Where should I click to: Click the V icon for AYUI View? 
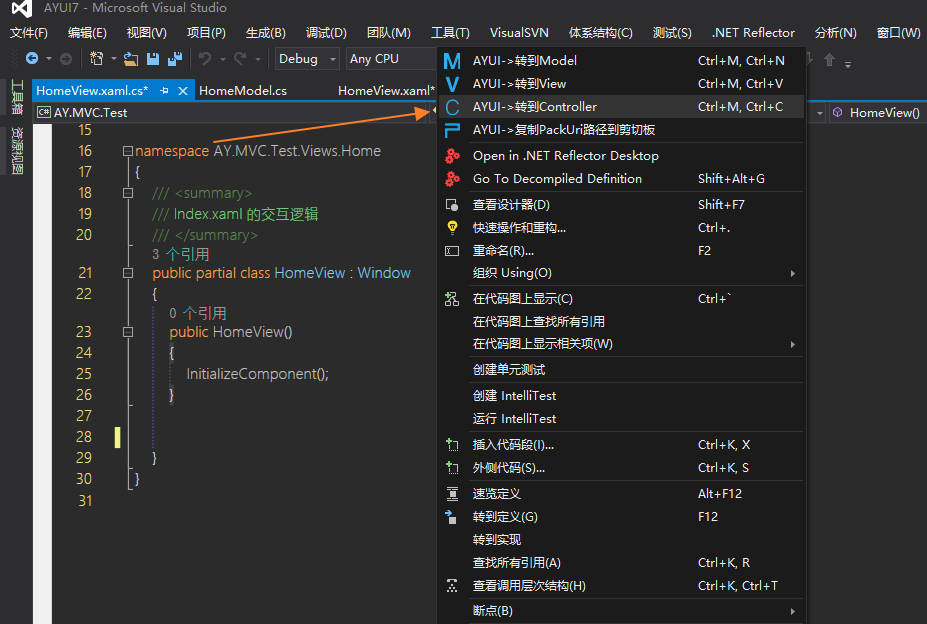point(452,84)
